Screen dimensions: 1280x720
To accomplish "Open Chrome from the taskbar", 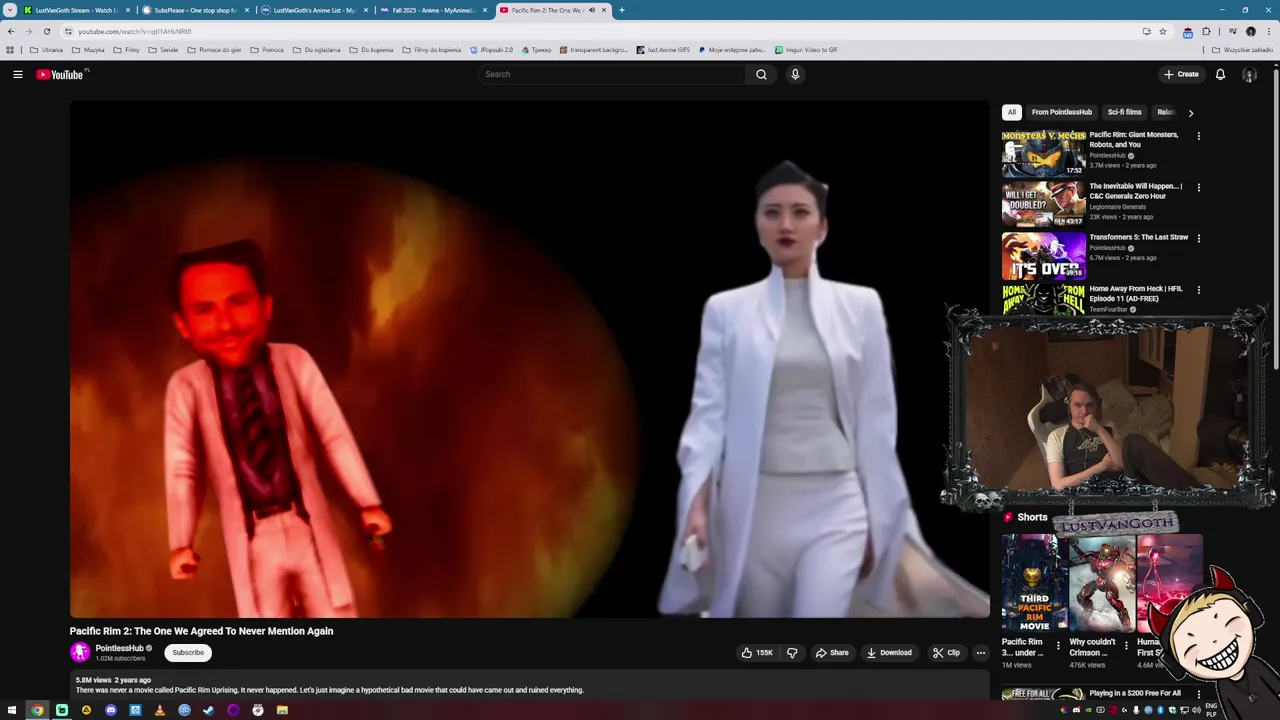I will coord(37,710).
